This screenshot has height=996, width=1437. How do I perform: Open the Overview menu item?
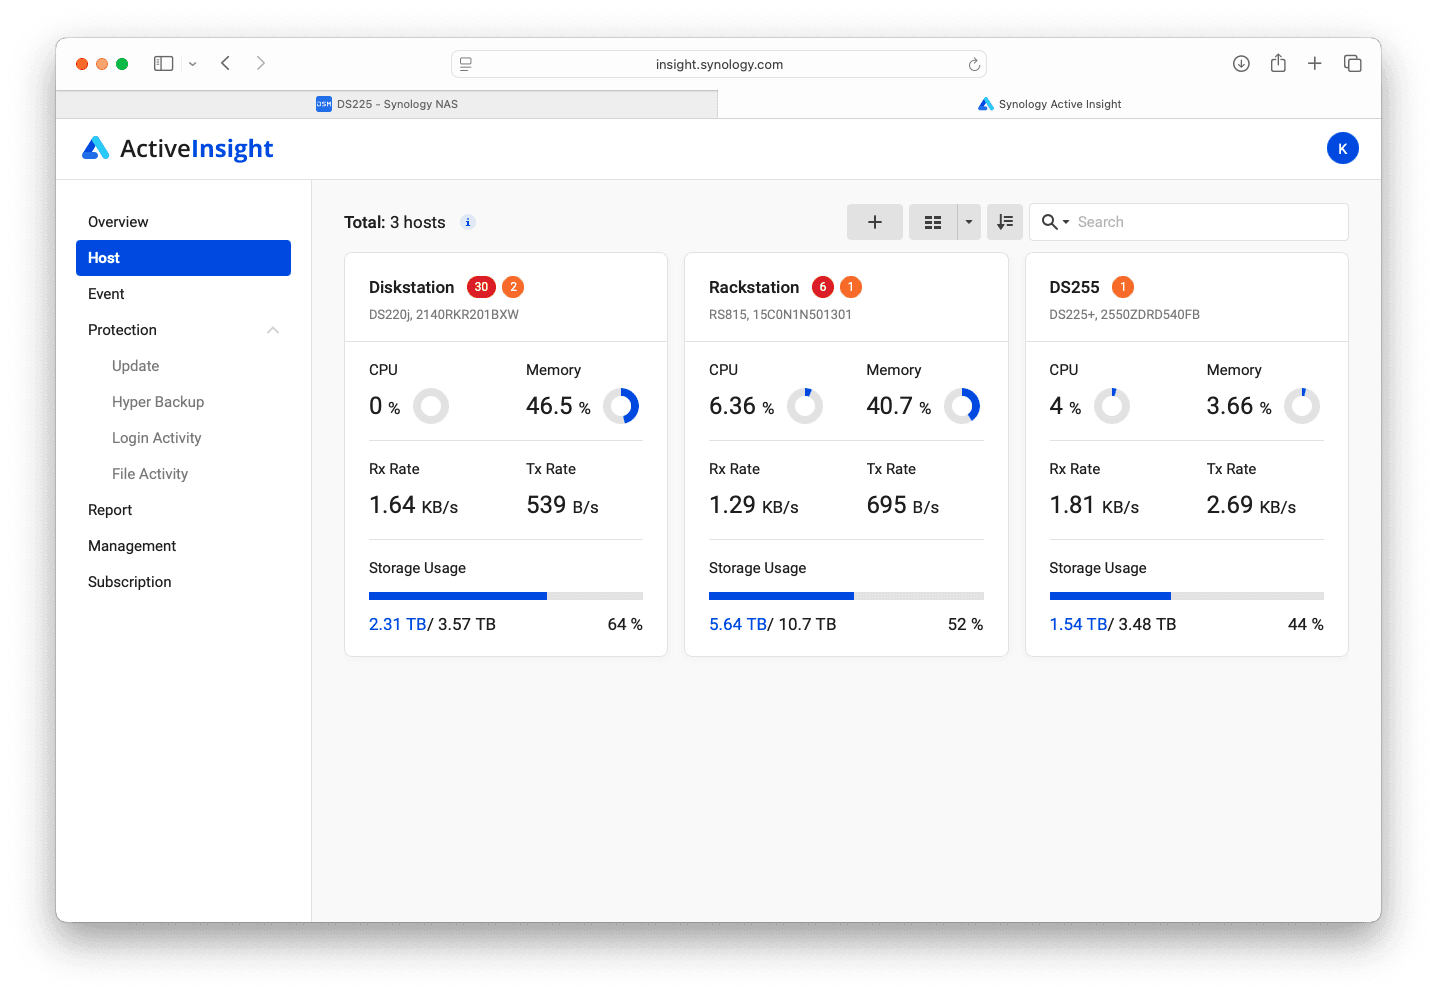118,222
